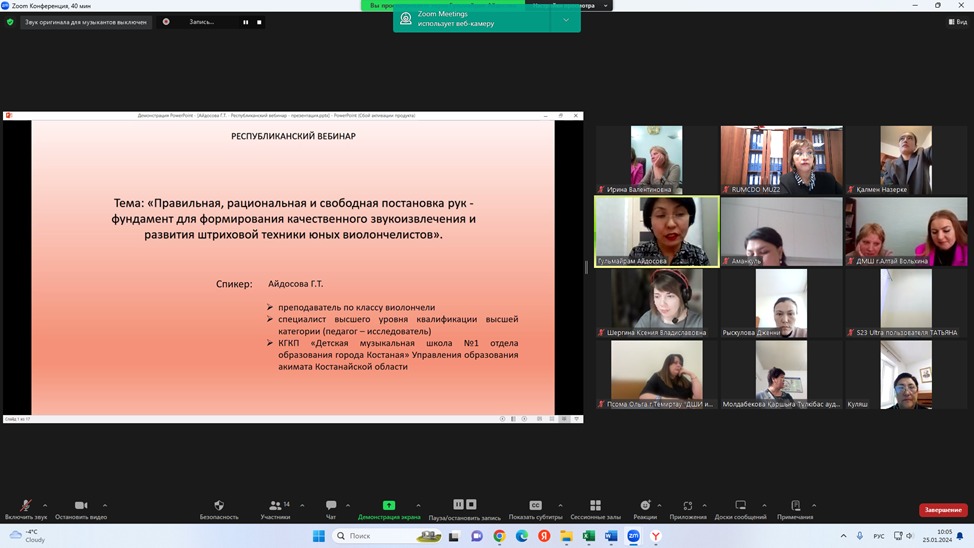Open audio options arrow beside Включить звук
Image resolution: width=974 pixels, height=548 pixels.
point(45,506)
